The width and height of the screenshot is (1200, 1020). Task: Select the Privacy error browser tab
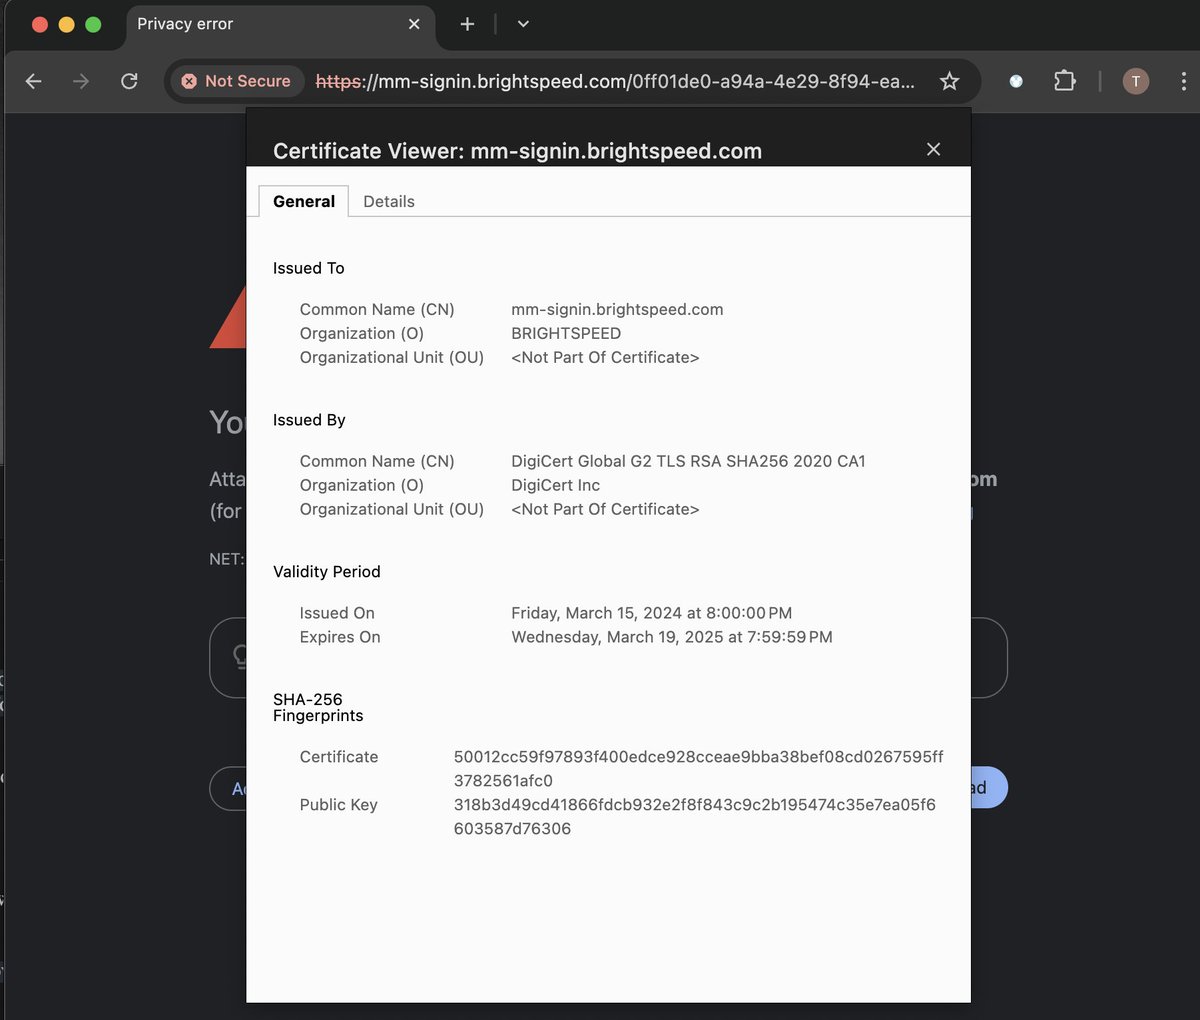[280, 24]
